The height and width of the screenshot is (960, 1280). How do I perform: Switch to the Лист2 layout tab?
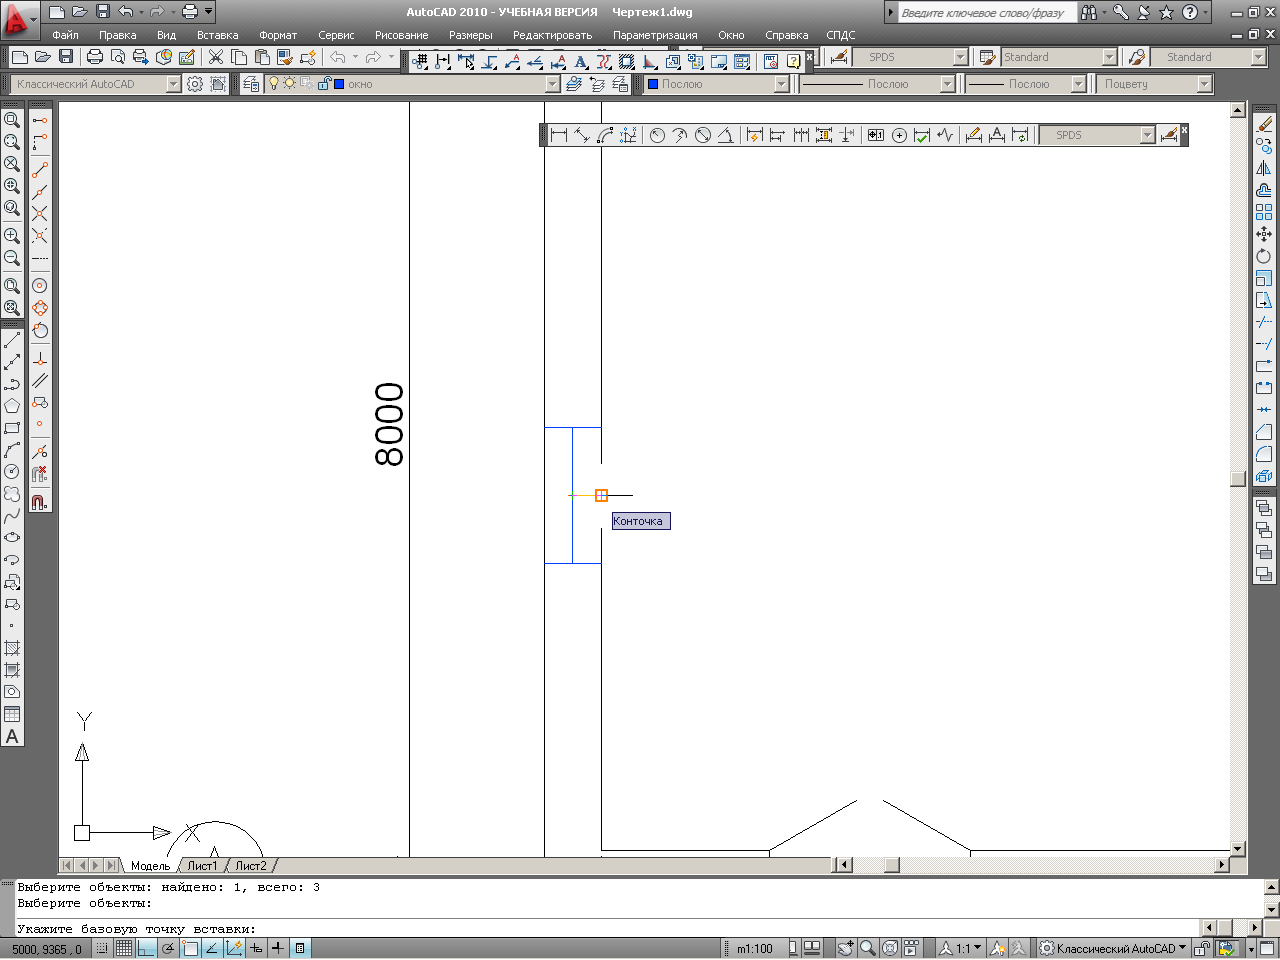click(x=251, y=866)
